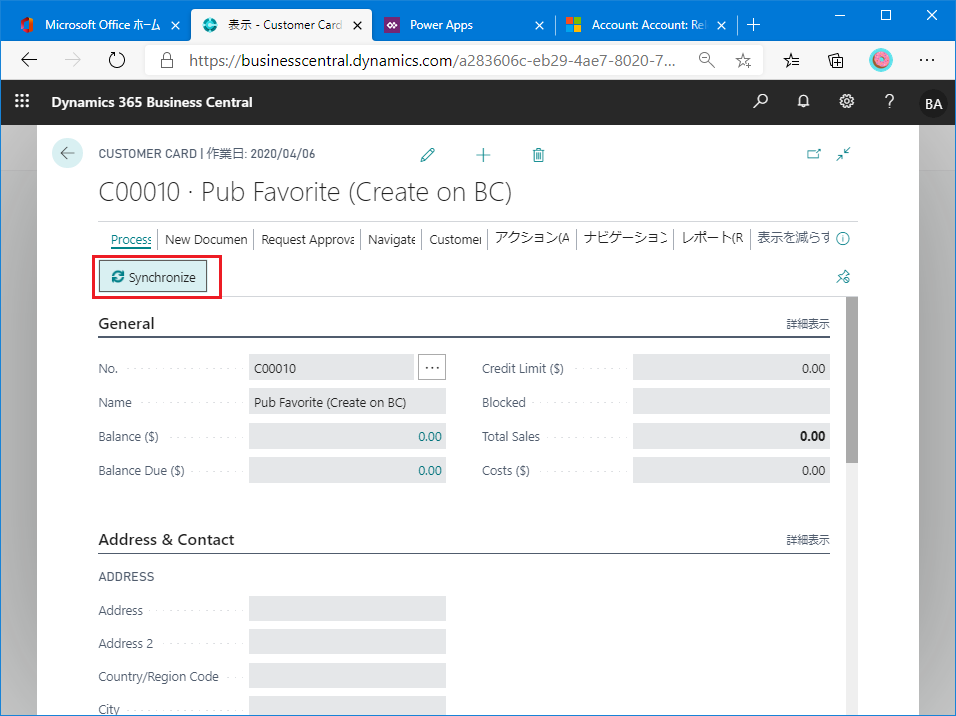Viewport: 956px width, 716px height.
Task: Pin the action bar
Action: [843, 277]
